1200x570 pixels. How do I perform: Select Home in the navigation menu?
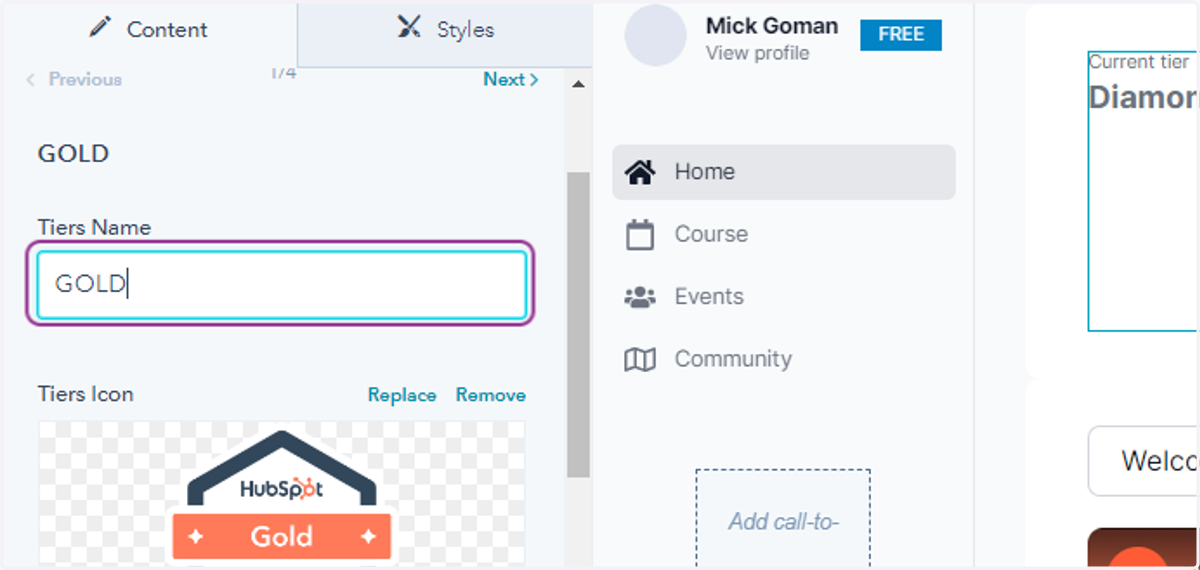[x=784, y=172]
